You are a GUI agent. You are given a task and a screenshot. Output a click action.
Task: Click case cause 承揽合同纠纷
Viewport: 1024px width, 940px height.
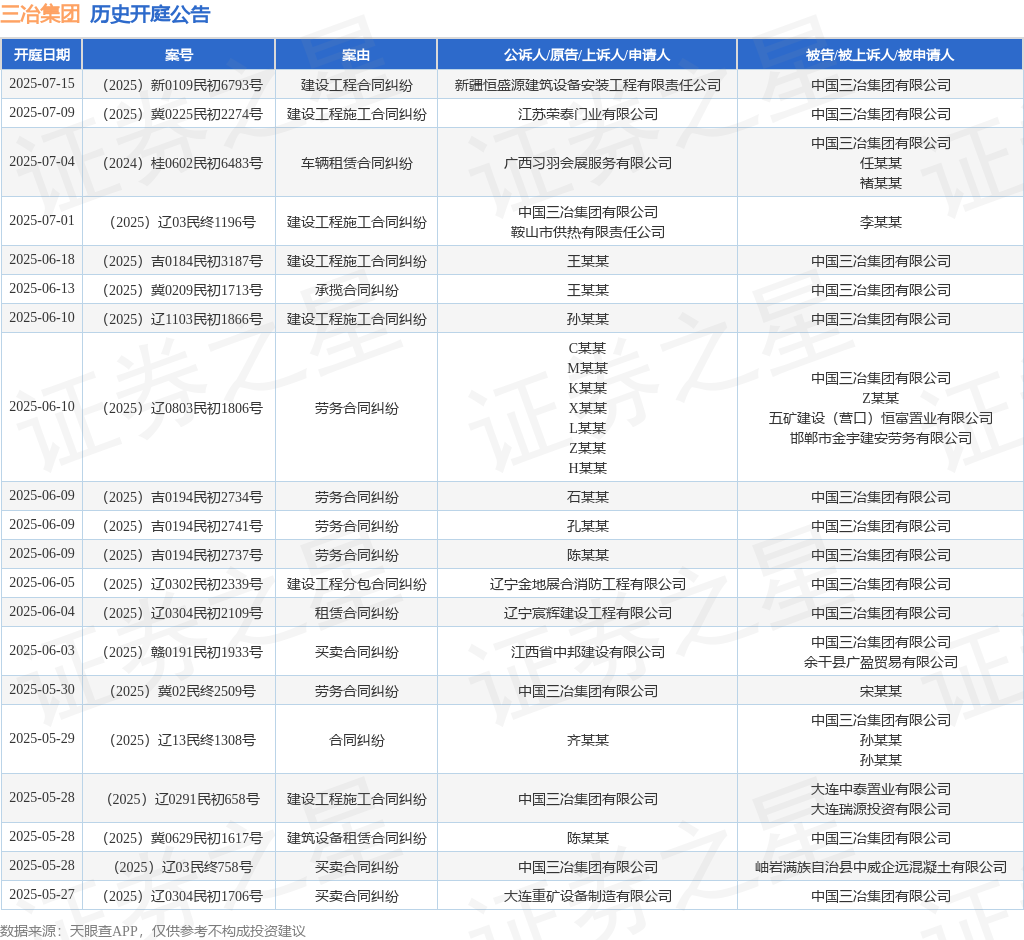coord(356,289)
